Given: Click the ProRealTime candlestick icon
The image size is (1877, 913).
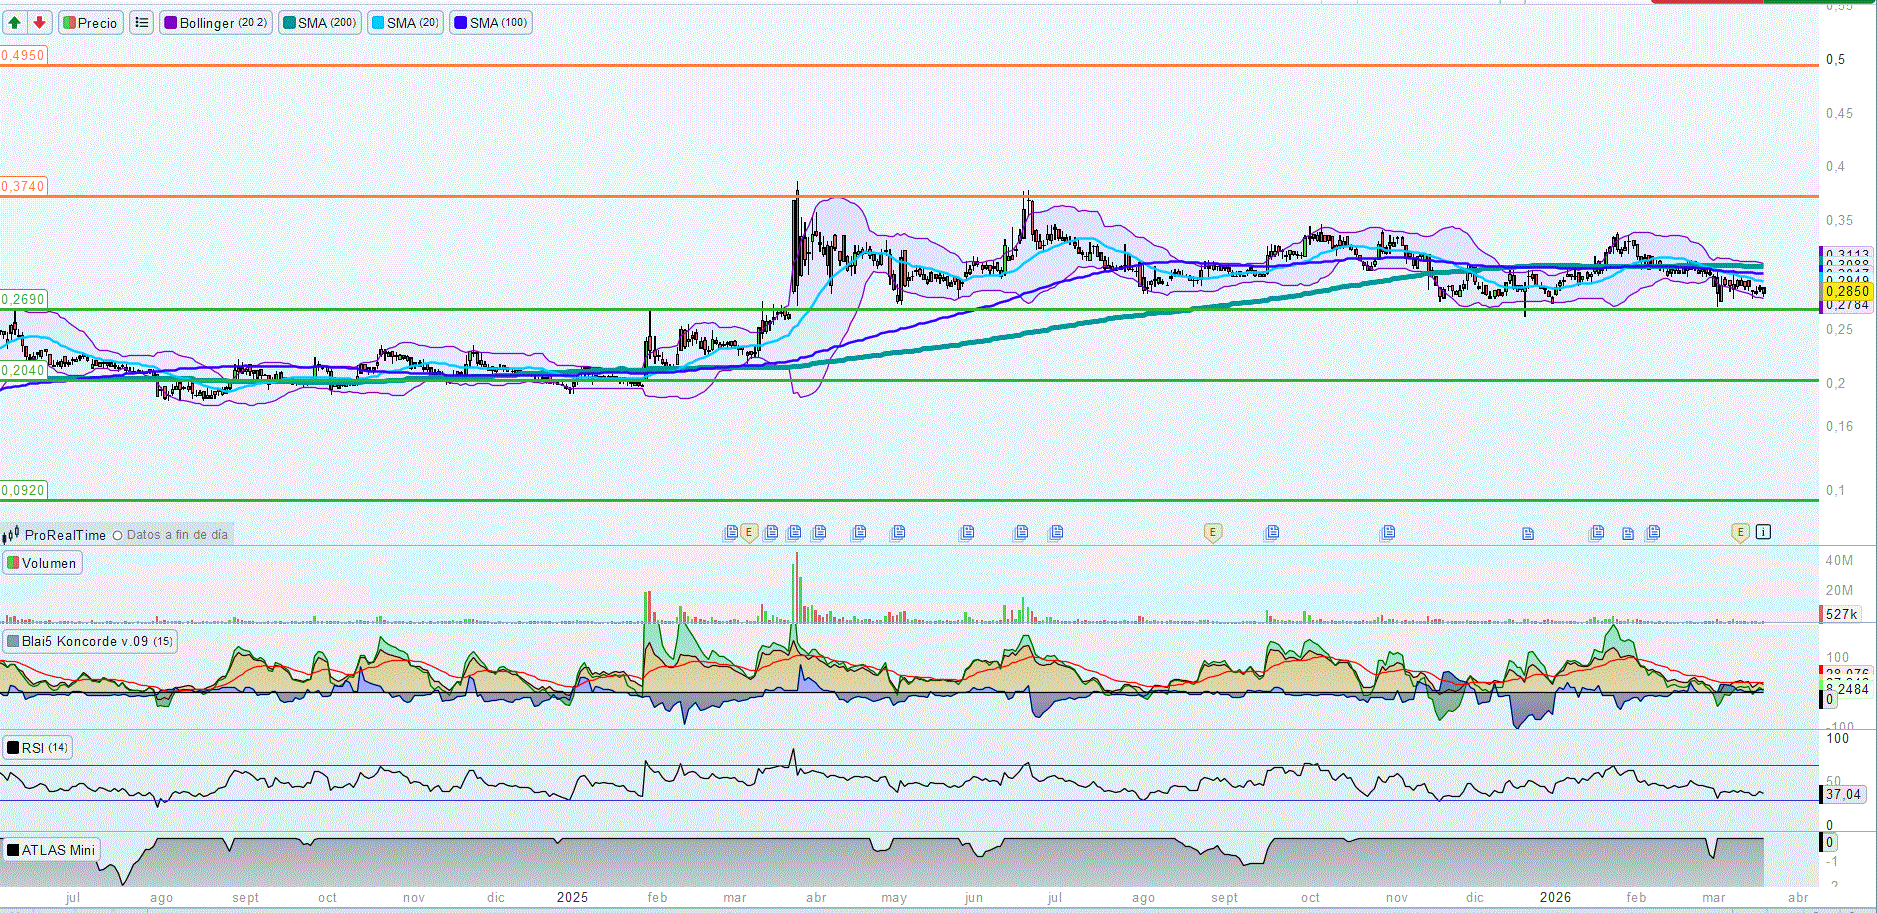Looking at the screenshot, I should [x=11, y=535].
